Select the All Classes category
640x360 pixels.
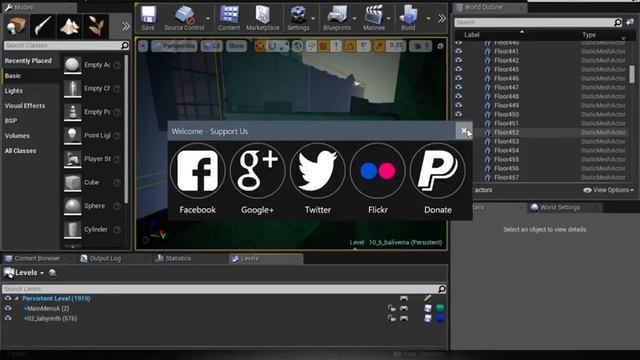tap(20, 151)
